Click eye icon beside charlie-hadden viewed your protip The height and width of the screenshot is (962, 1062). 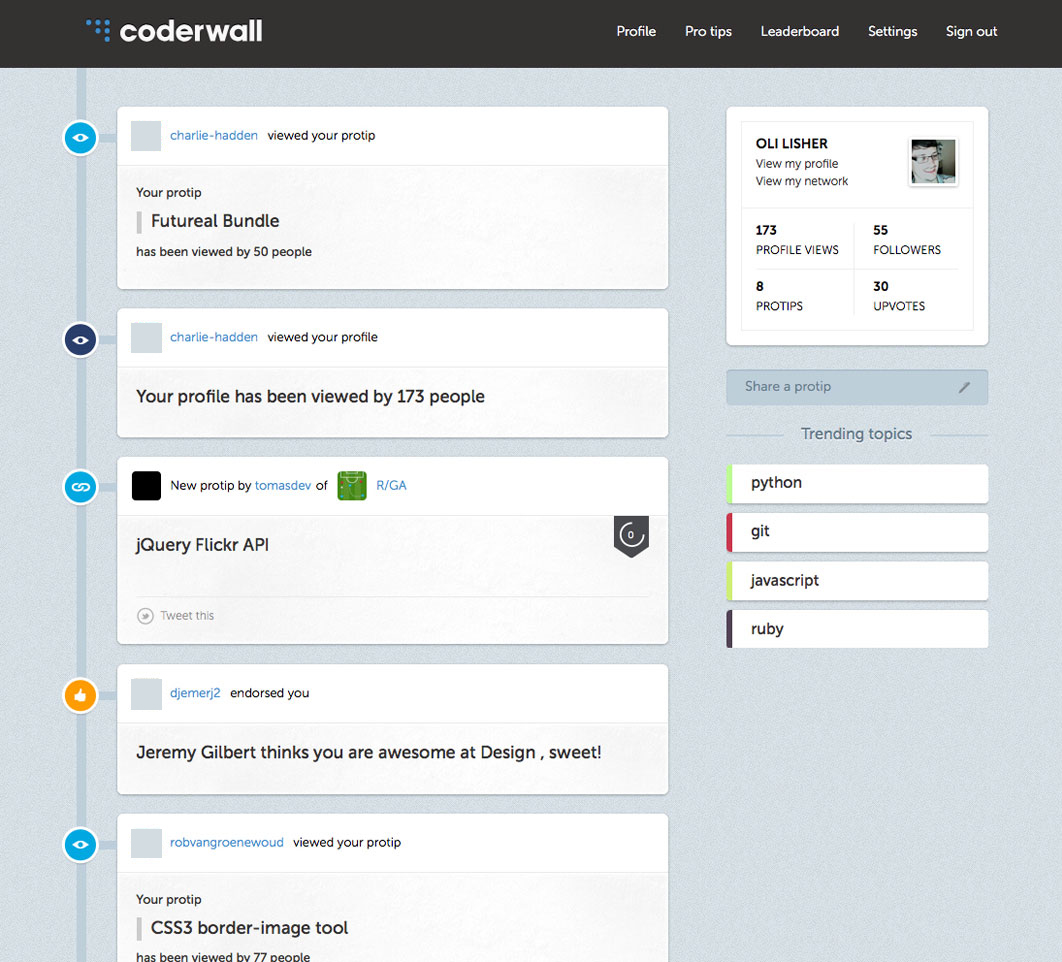click(x=81, y=138)
